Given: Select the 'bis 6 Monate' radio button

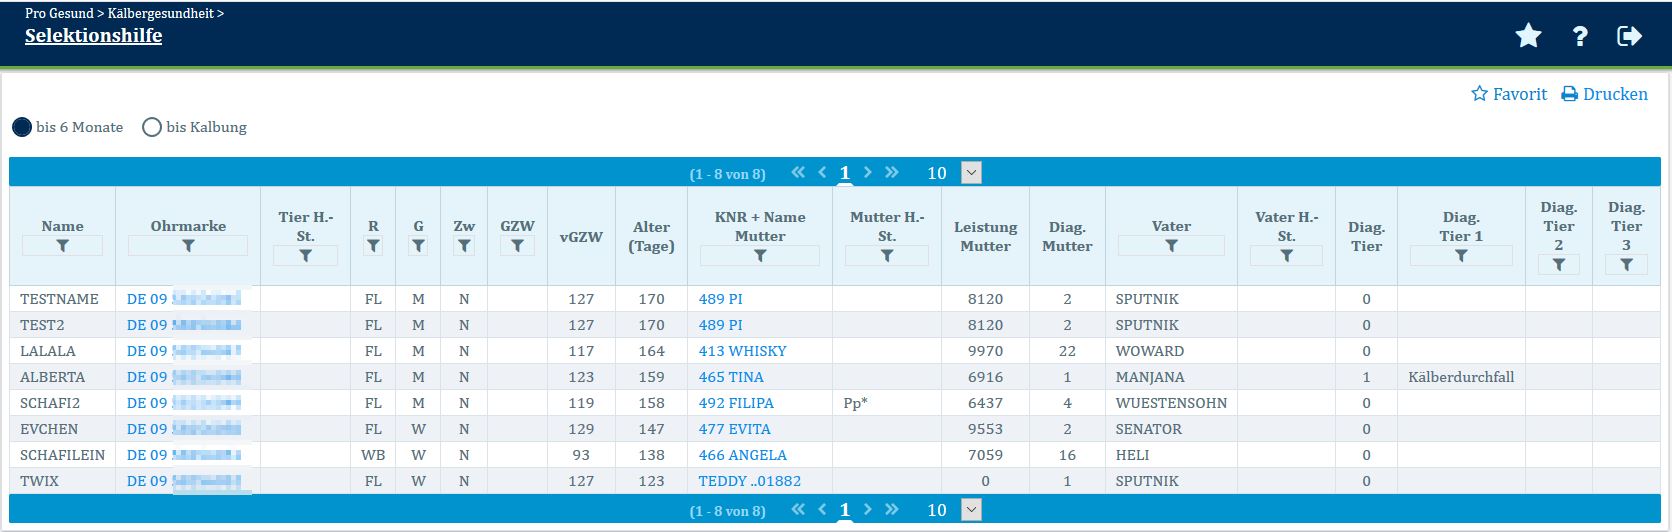Looking at the screenshot, I should pos(22,127).
